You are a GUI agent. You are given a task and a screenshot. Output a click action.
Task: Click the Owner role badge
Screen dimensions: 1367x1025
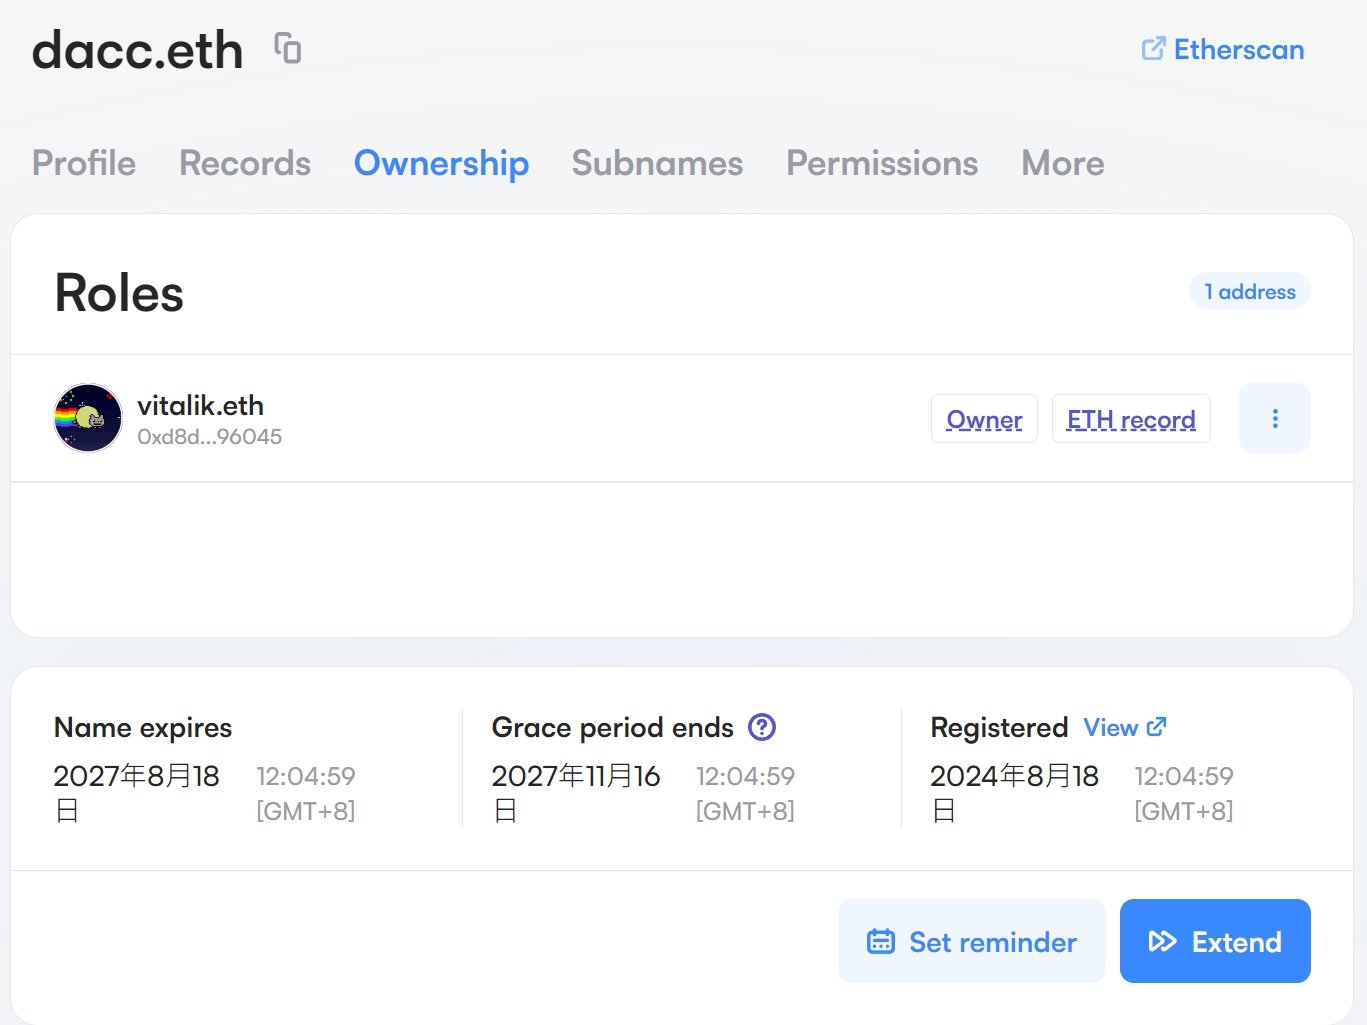point(984,419)
